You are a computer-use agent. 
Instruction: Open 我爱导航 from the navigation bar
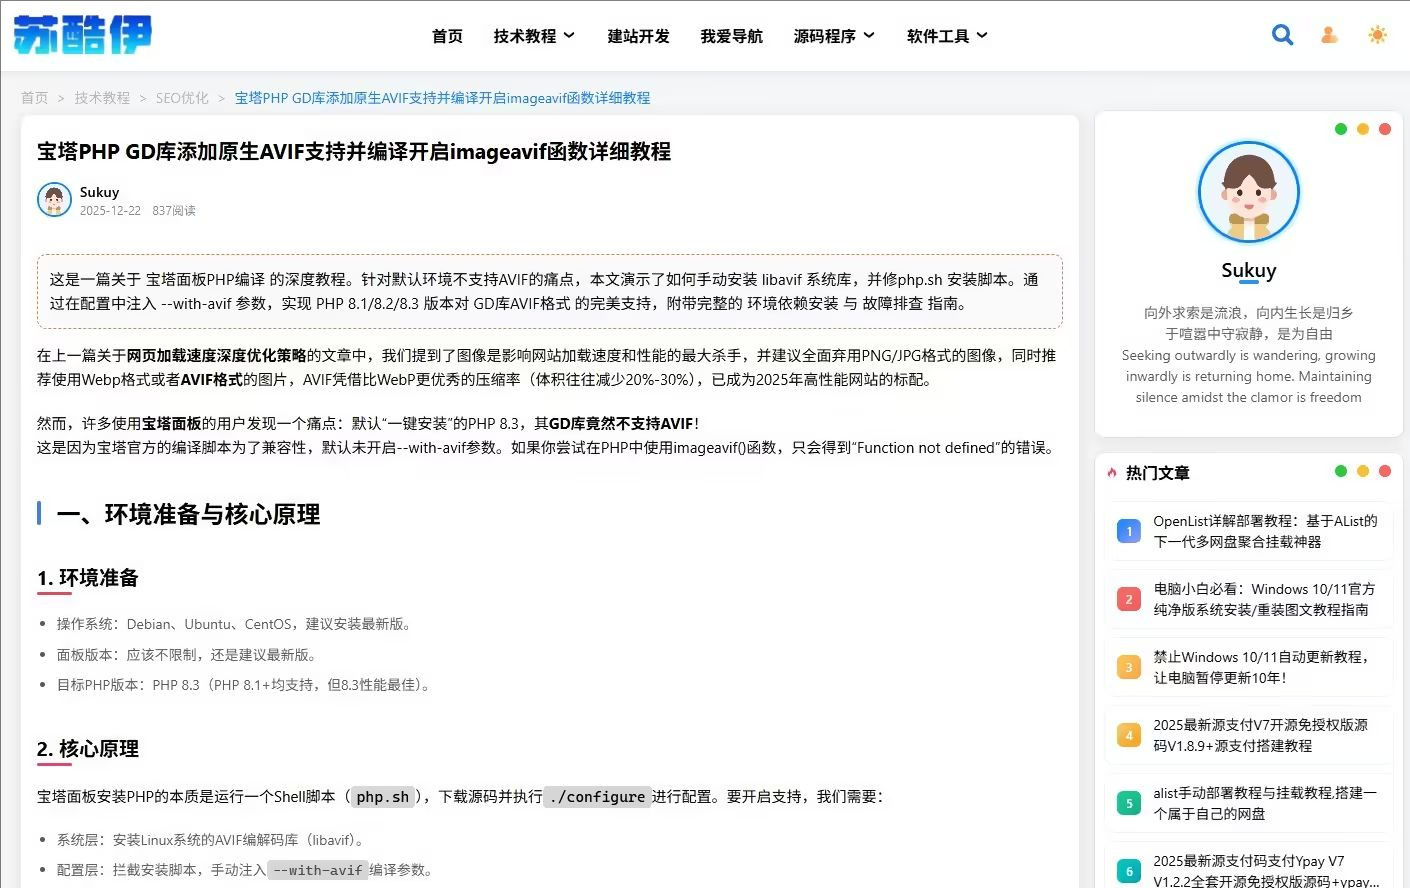click(x=732, y=35)
